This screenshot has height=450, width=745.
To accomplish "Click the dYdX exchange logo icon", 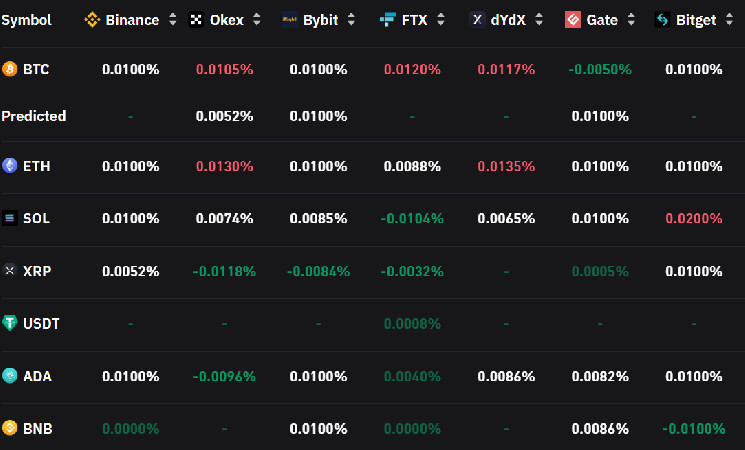I will click(478, 20).
